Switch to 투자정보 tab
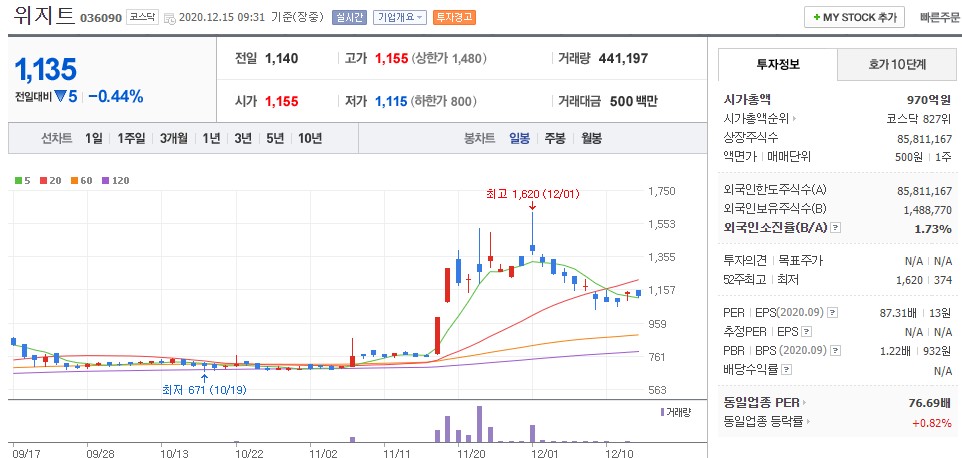Screen dimensions: 962x458 (x=777, y=64)
